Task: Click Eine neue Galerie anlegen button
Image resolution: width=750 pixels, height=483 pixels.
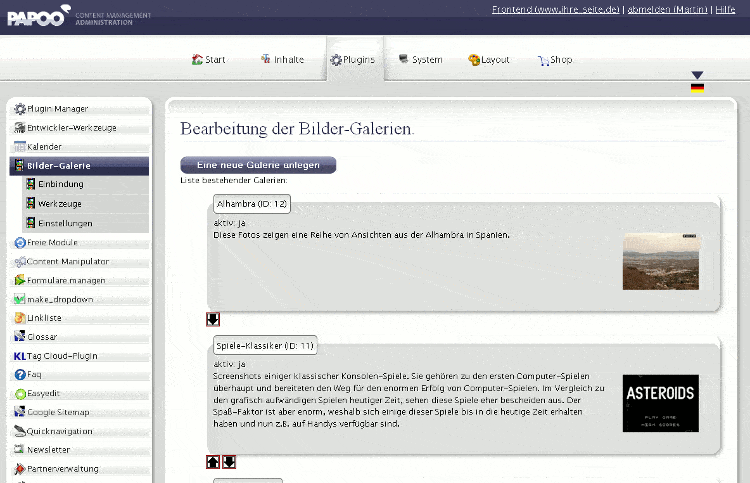Action: pyautogui.click(x=258, y=165)
